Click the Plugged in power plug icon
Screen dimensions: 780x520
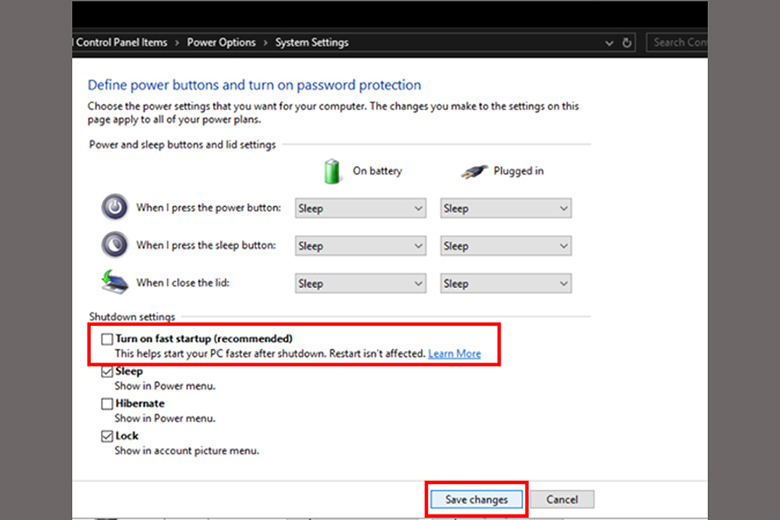[474, 171]
